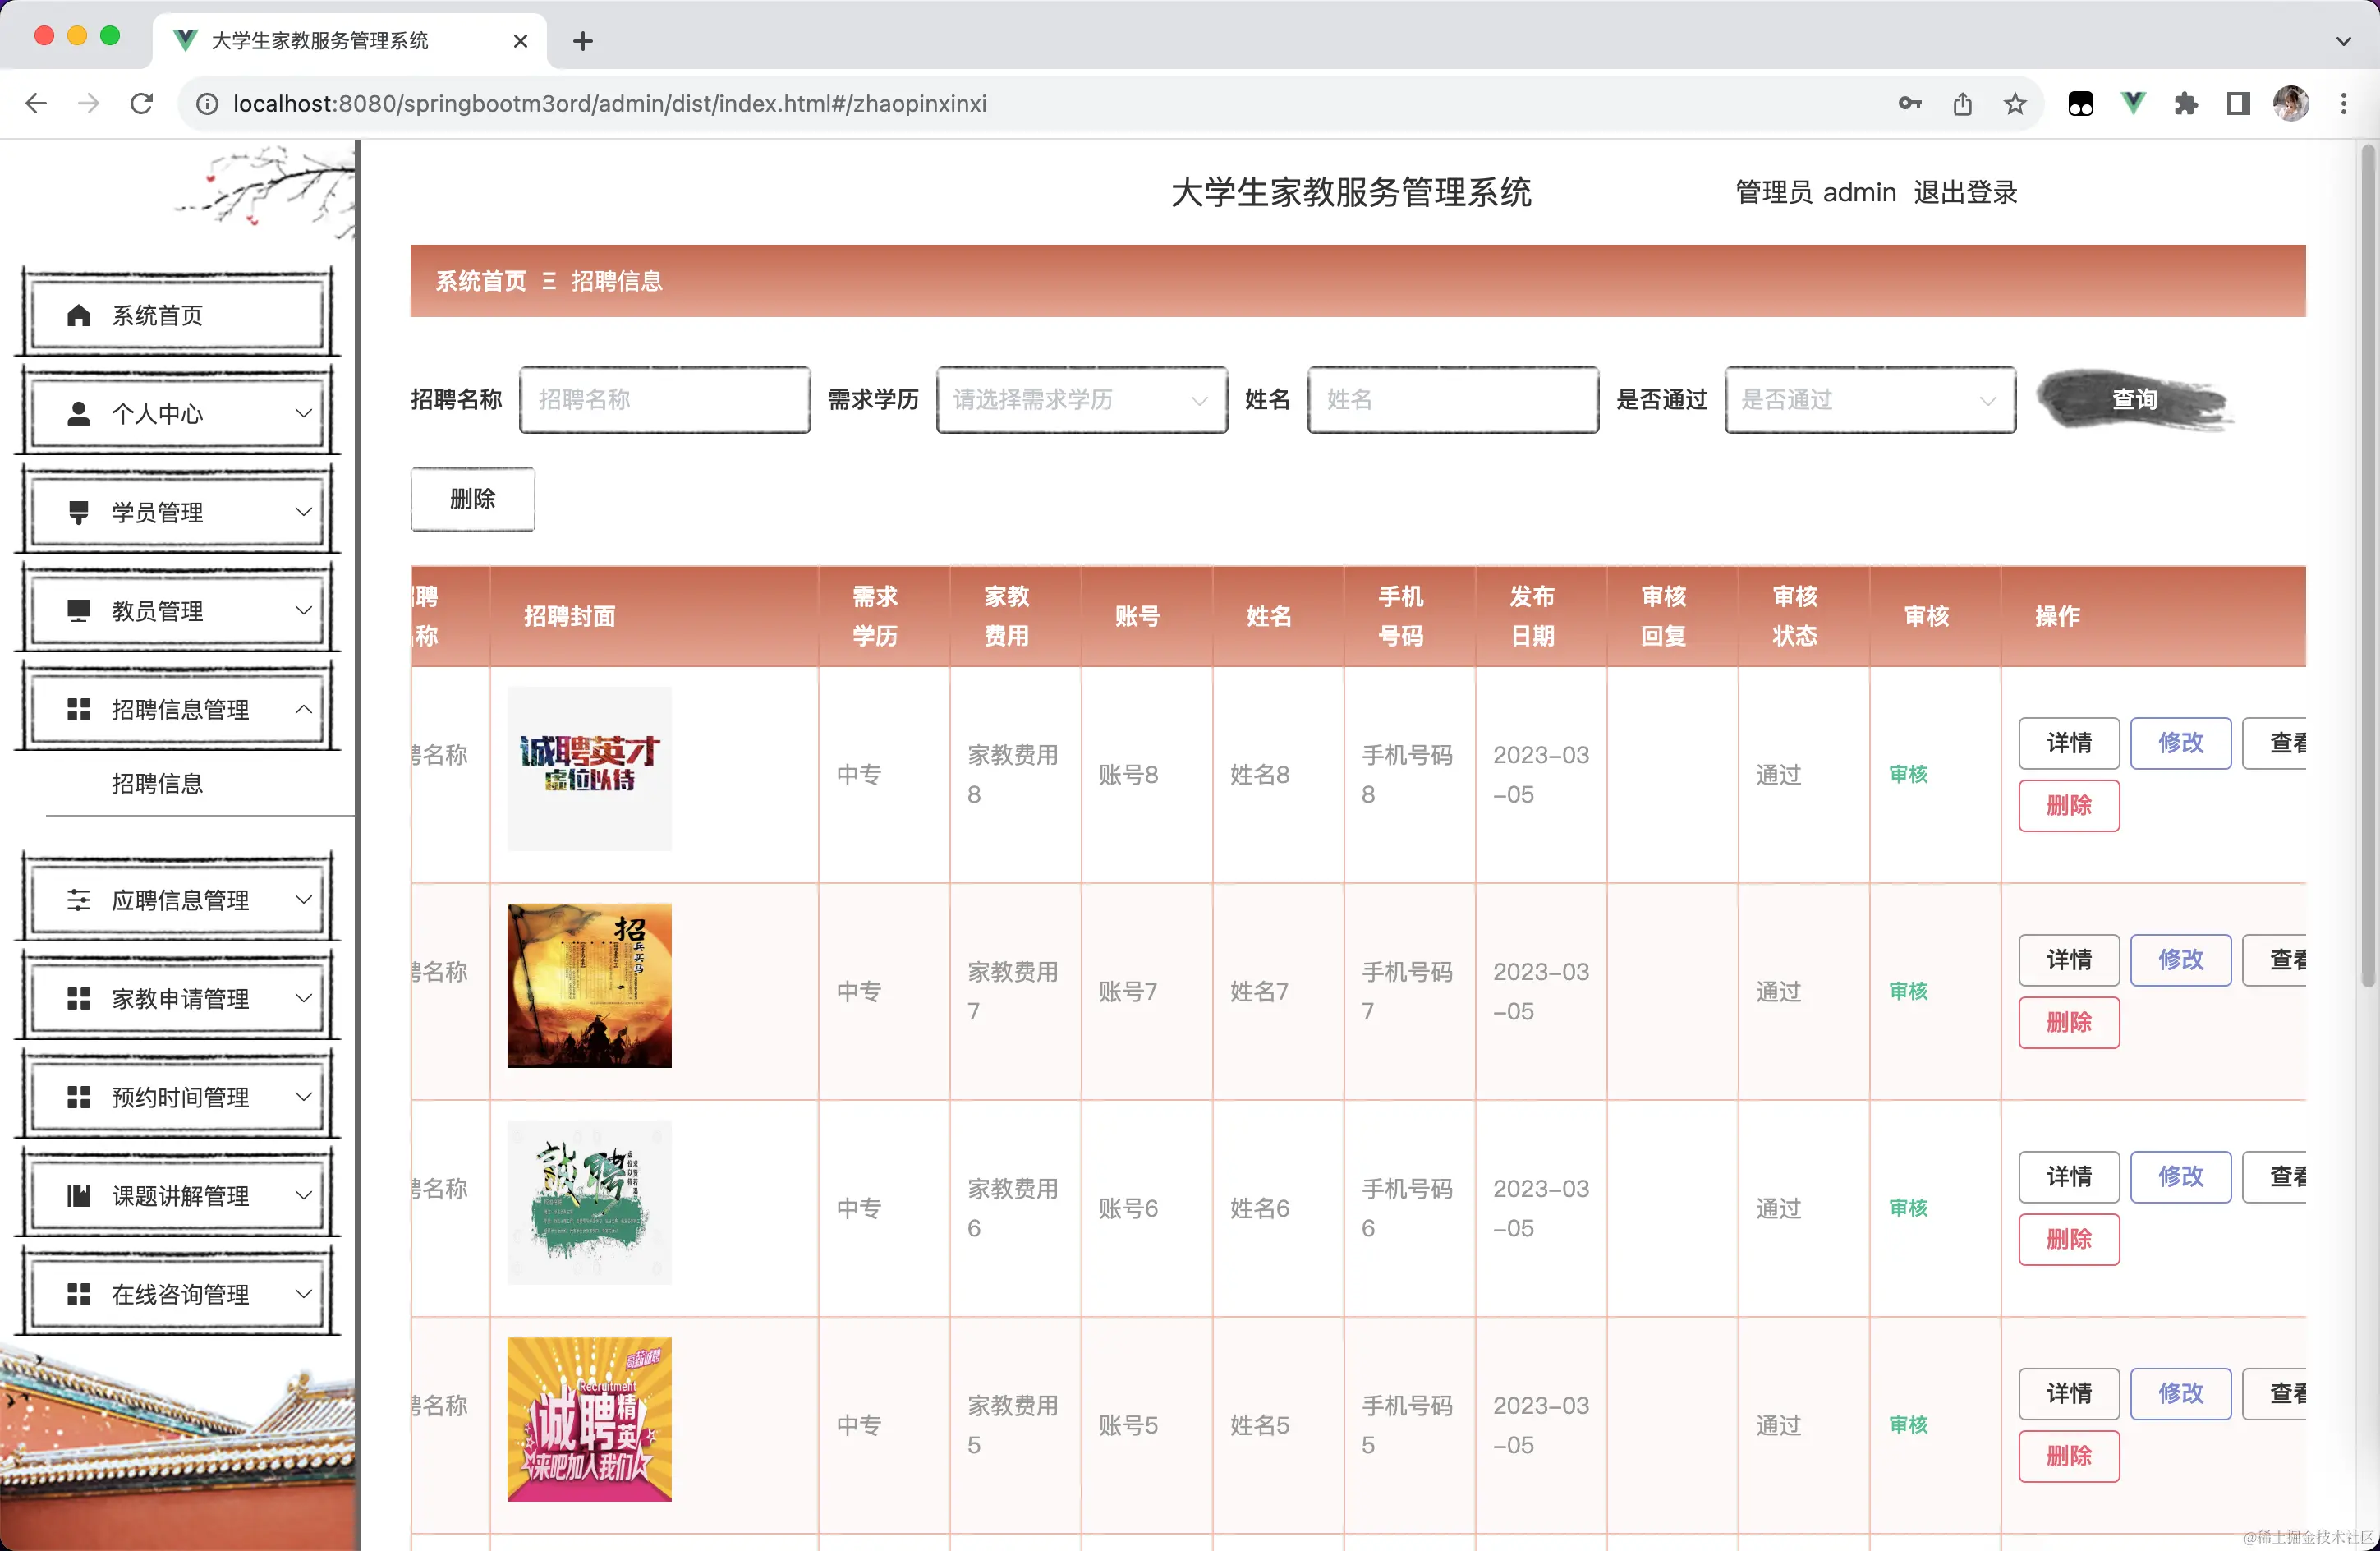Click the person icon for 个人中心
2380x1551 pixels.
click(78, 414)
